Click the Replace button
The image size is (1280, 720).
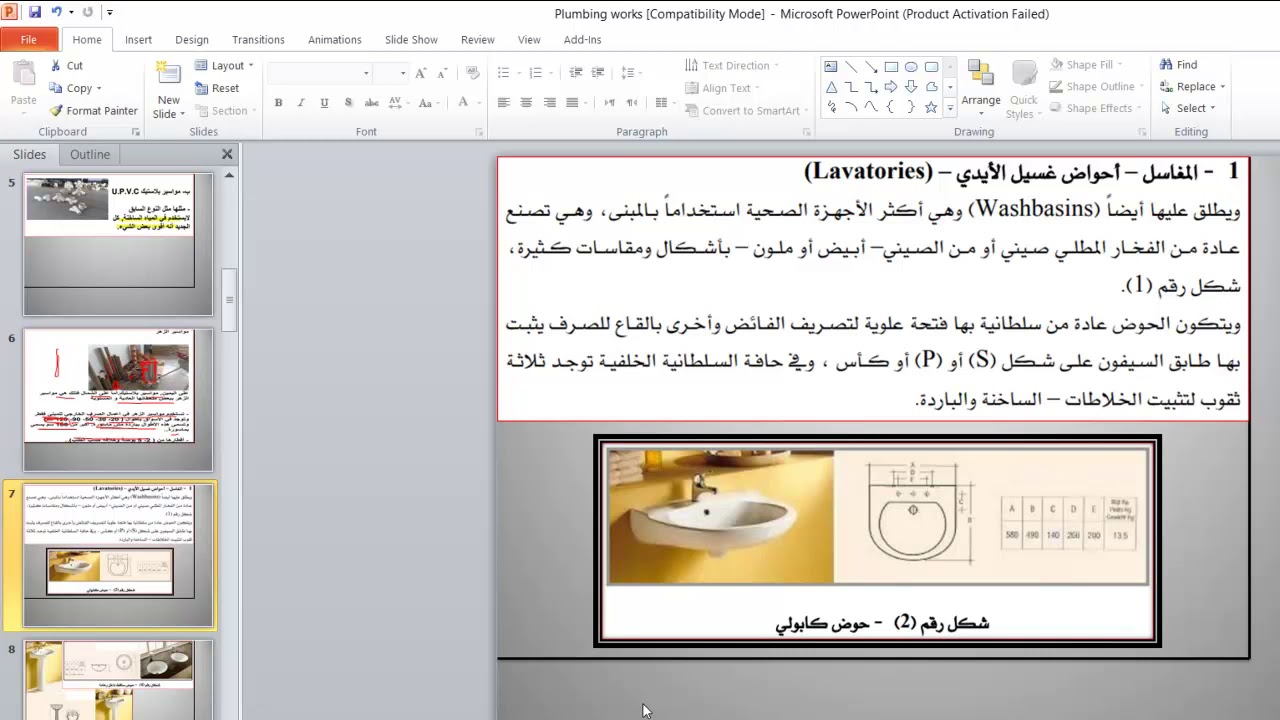1192,87
